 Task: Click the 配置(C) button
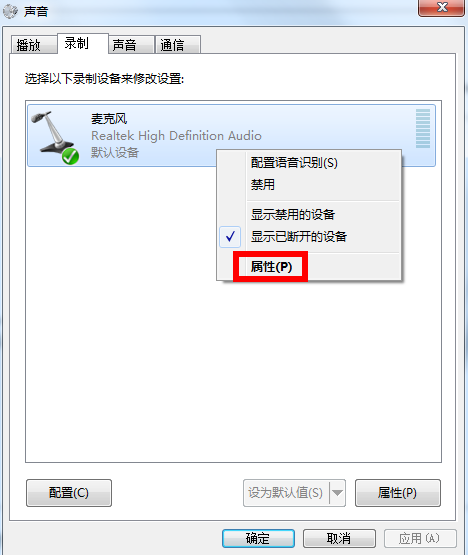pyautogui.click(x=69, y=493)
